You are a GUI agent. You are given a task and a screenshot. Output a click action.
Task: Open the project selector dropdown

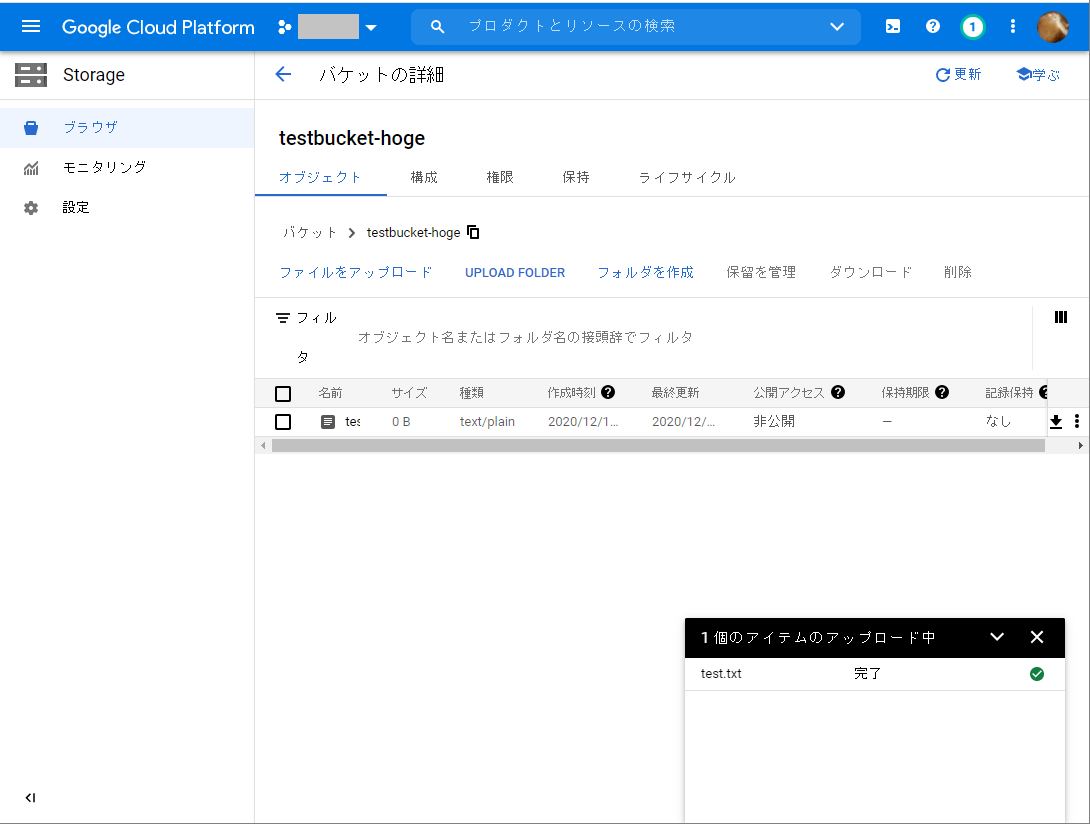(x=370, y=27)
